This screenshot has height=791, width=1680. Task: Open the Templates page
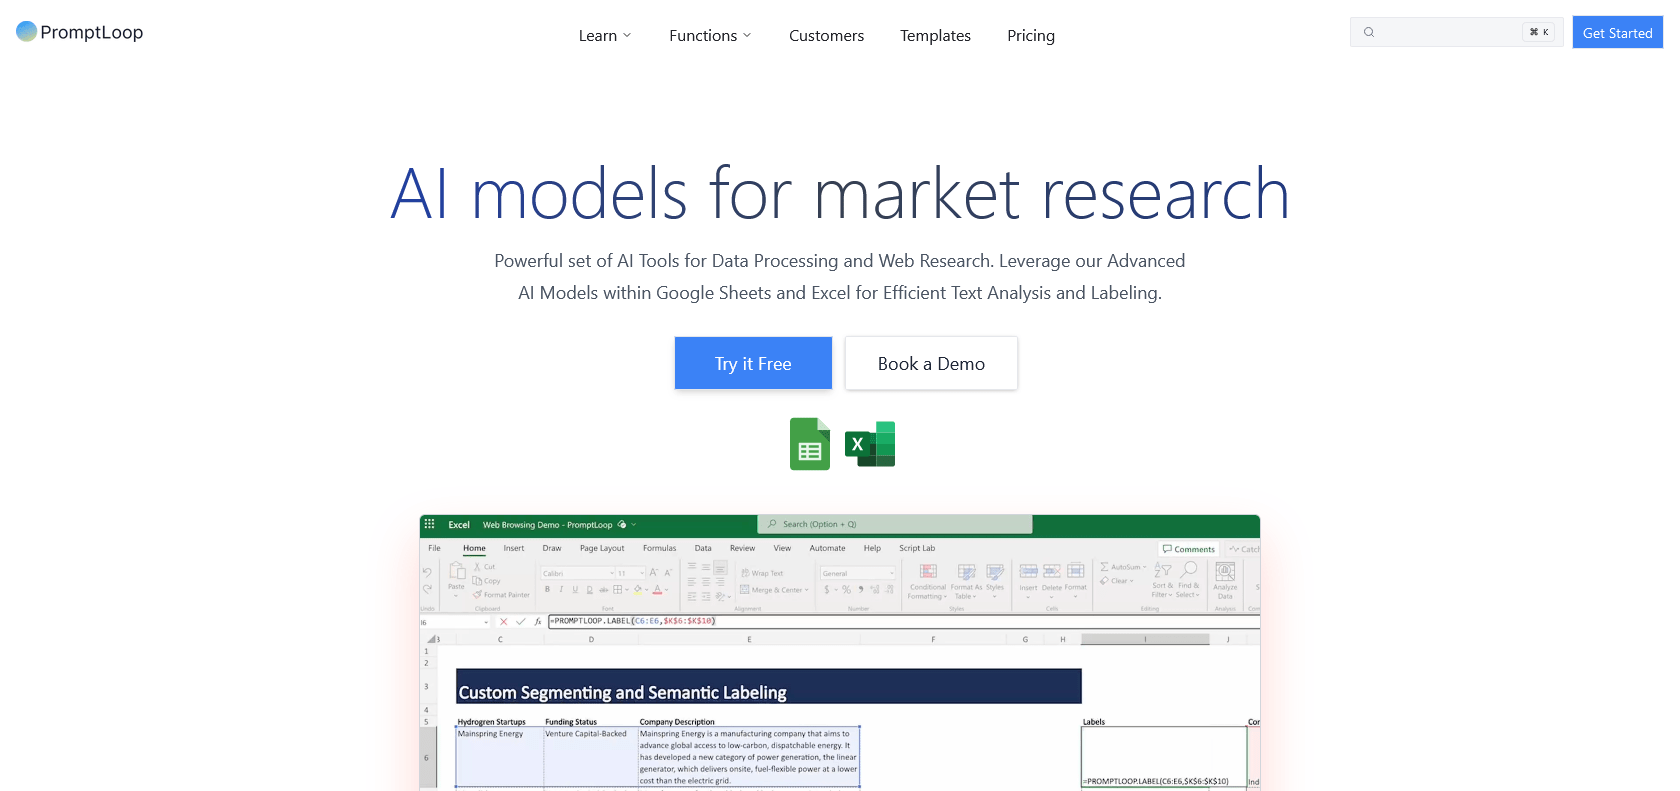935,36
